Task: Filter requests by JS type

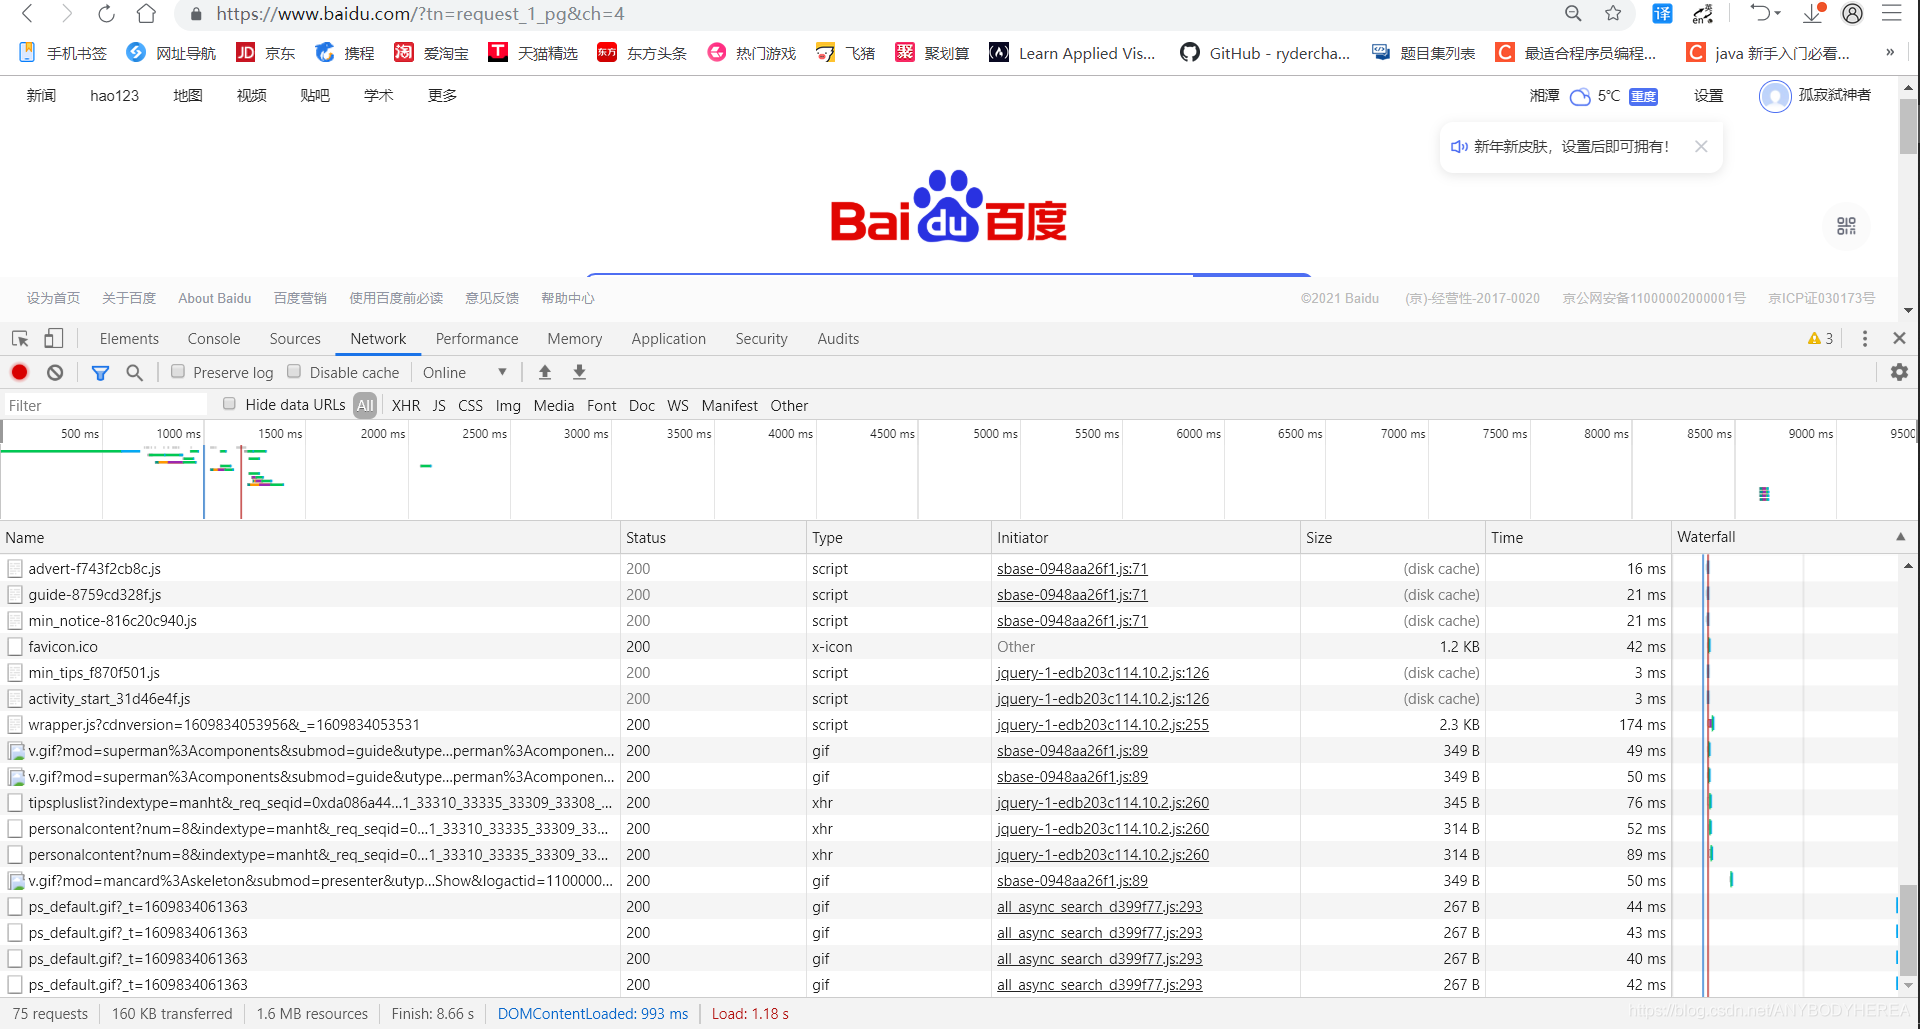Action: coord(439,405)
